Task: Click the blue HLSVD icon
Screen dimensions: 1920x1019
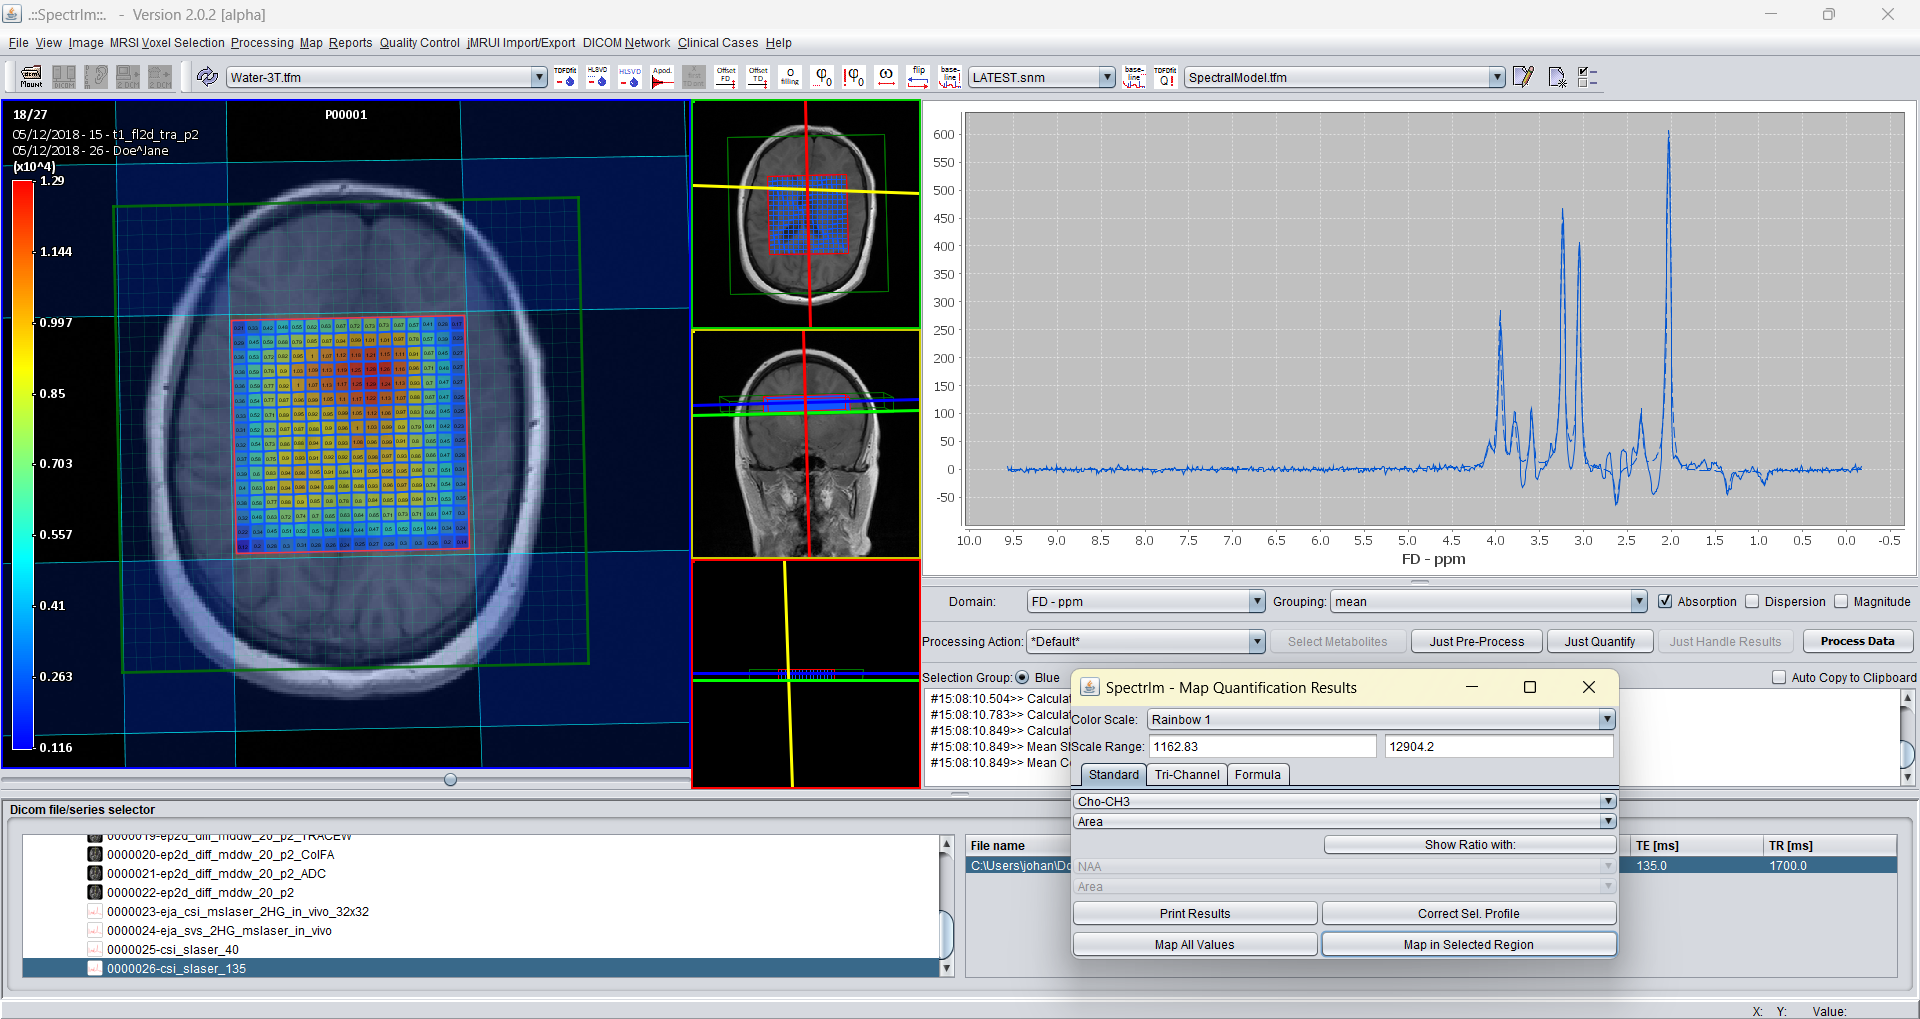Action: pos(629,77)
